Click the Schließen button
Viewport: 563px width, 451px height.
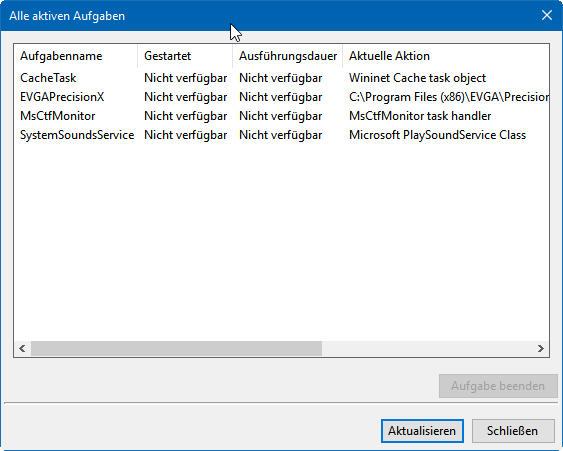pyautogui.click(x=513, y=431)
